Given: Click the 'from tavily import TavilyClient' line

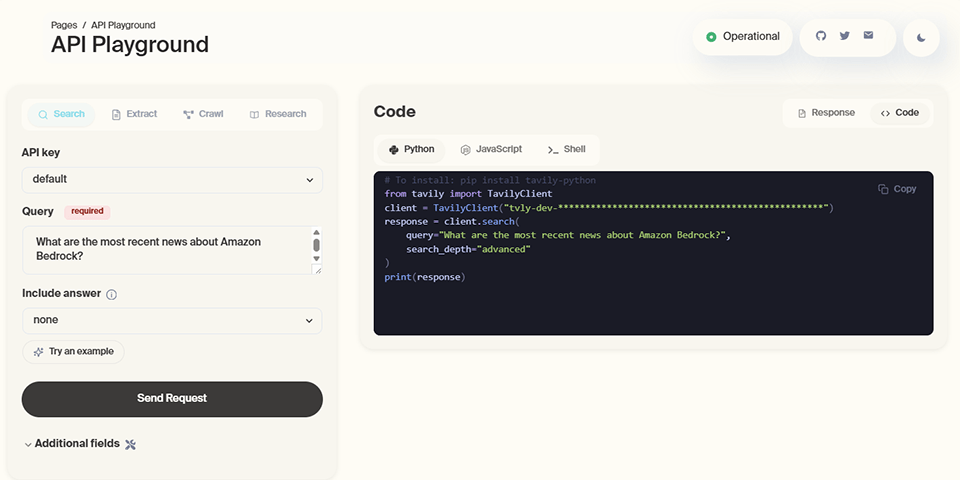Looking at the screenshot, I should (468, 193).
